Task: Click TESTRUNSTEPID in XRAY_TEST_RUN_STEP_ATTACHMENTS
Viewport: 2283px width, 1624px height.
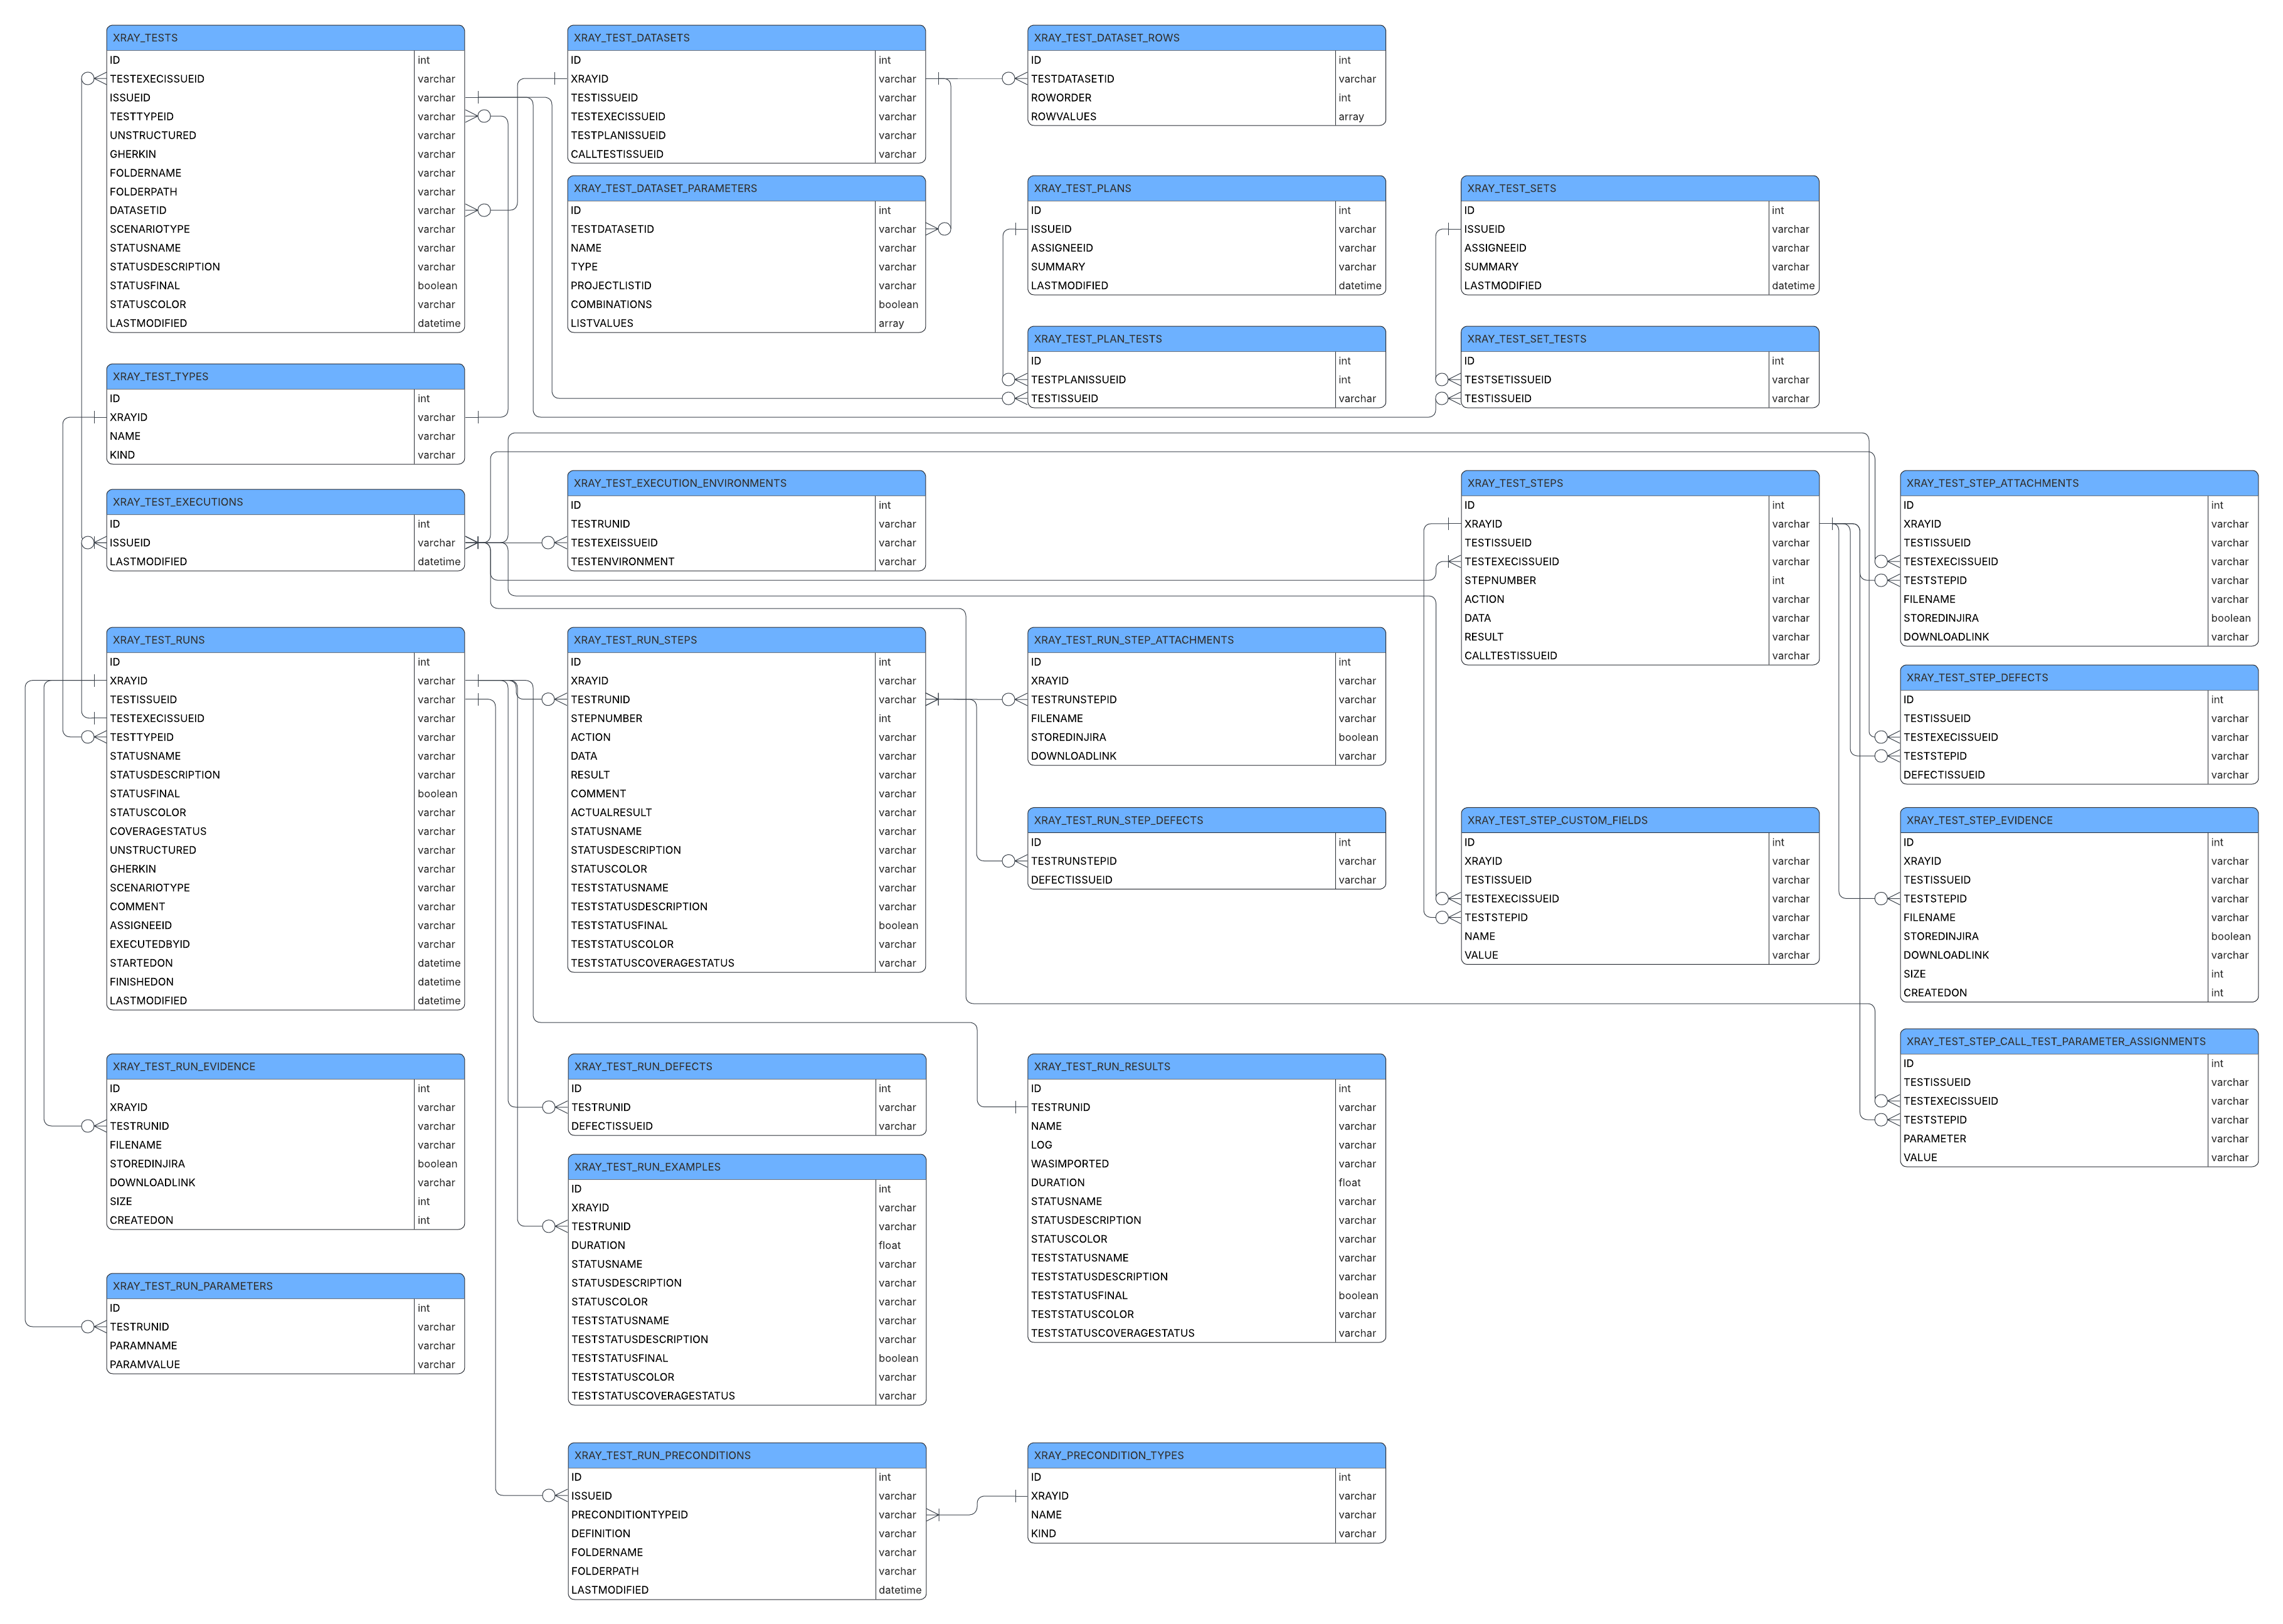Action: click(1206, 700)
